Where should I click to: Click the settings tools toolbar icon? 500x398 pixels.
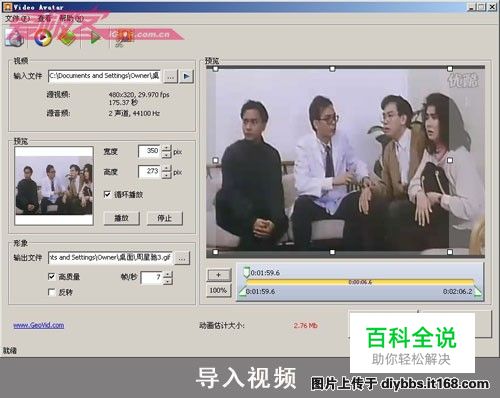point(123,37)
